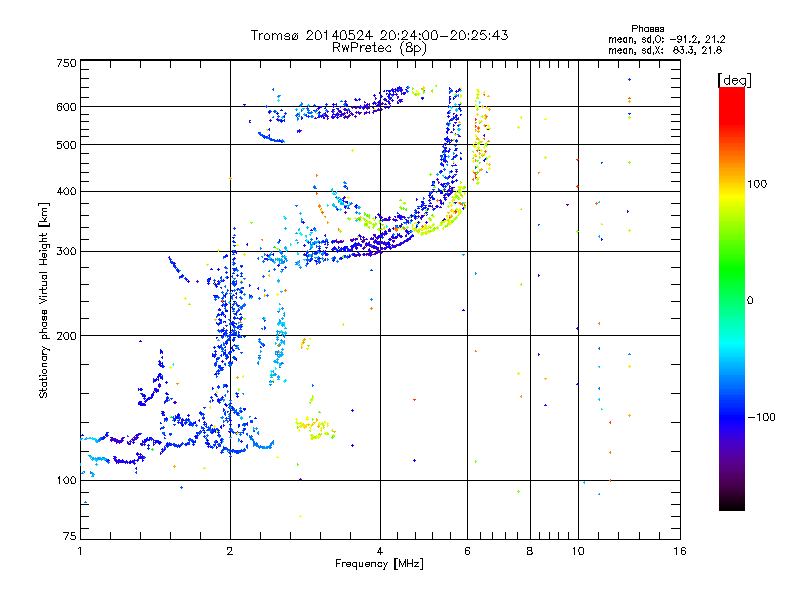Click the '4' frequency axis label

point(380,551)
